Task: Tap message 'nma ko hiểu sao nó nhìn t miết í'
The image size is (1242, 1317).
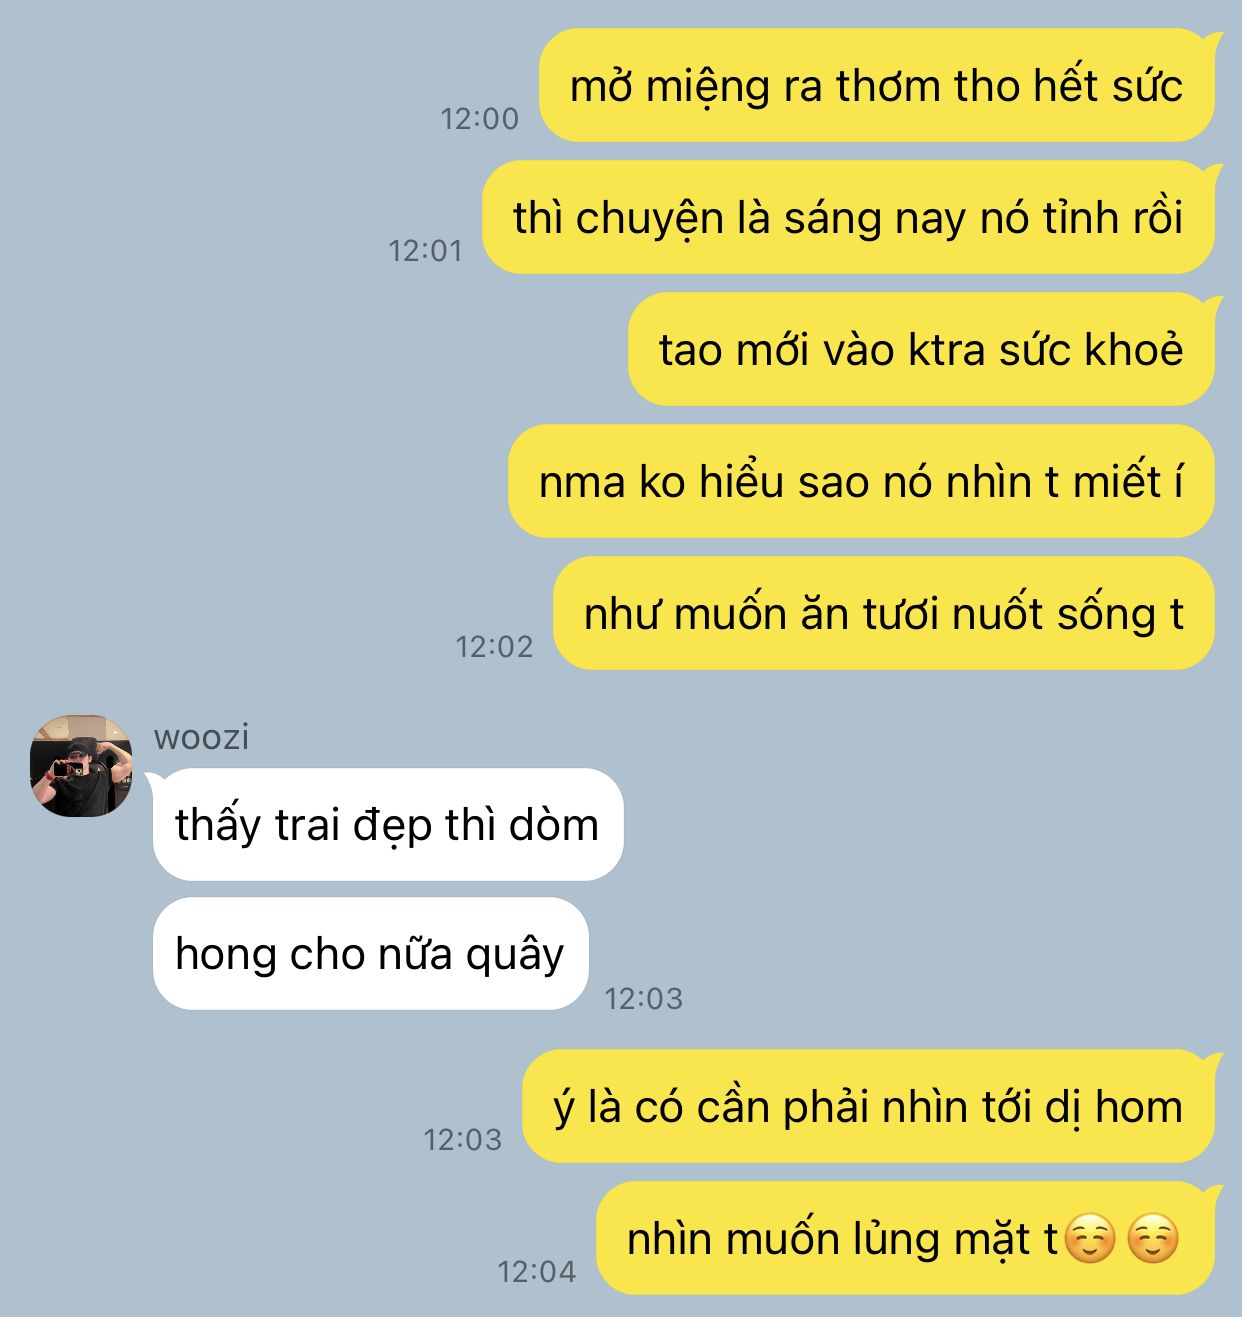Action: pos(861,482)
